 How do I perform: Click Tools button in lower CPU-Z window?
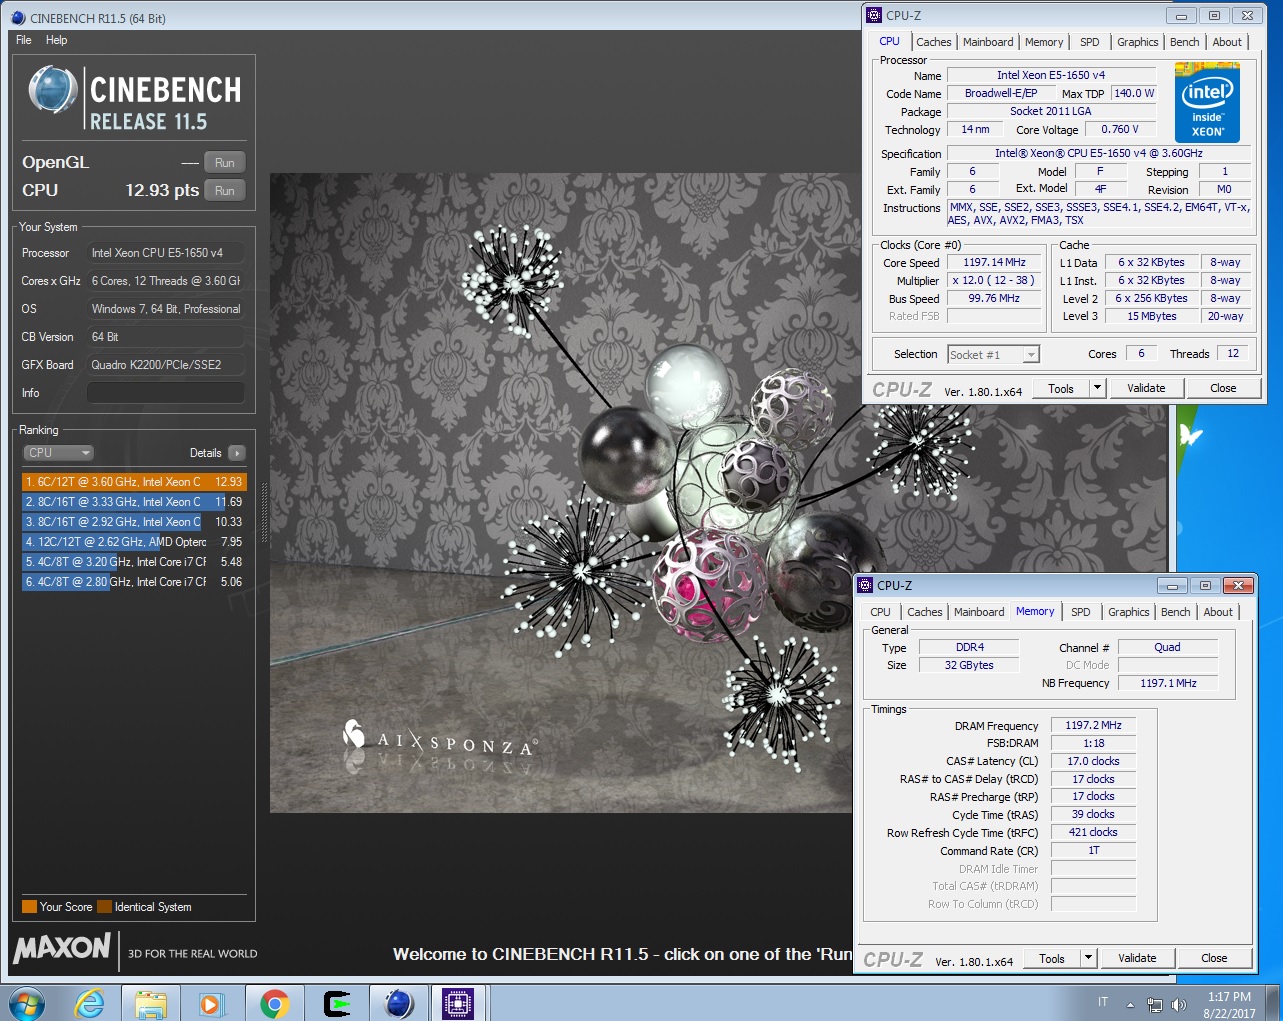tap(1052, 959)
